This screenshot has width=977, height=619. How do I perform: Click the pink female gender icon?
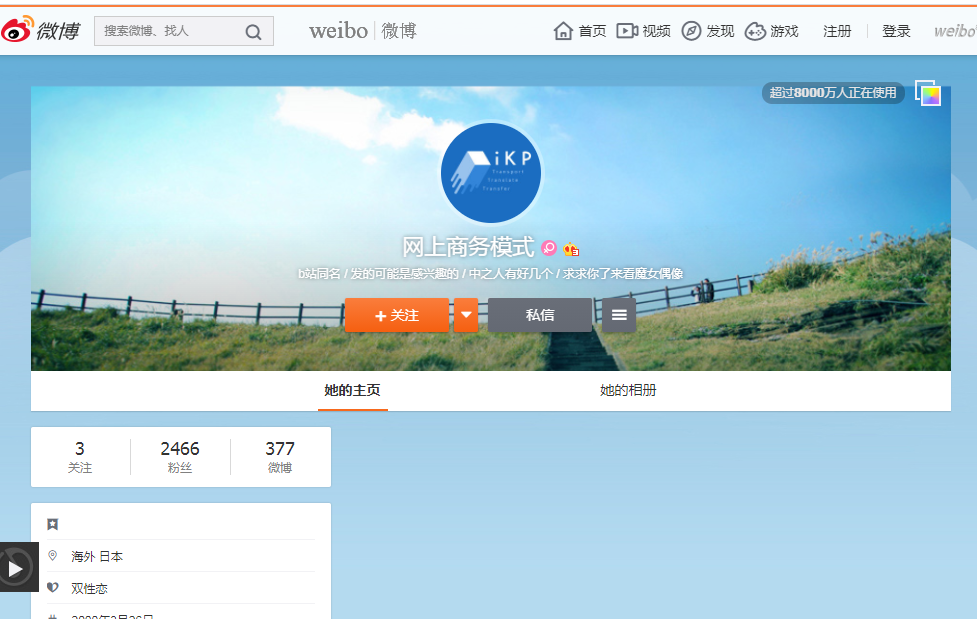[549, 248]
